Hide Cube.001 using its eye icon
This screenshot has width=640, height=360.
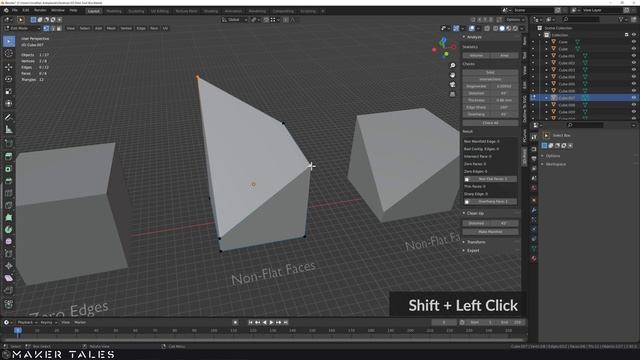click(x=634, y=56)
